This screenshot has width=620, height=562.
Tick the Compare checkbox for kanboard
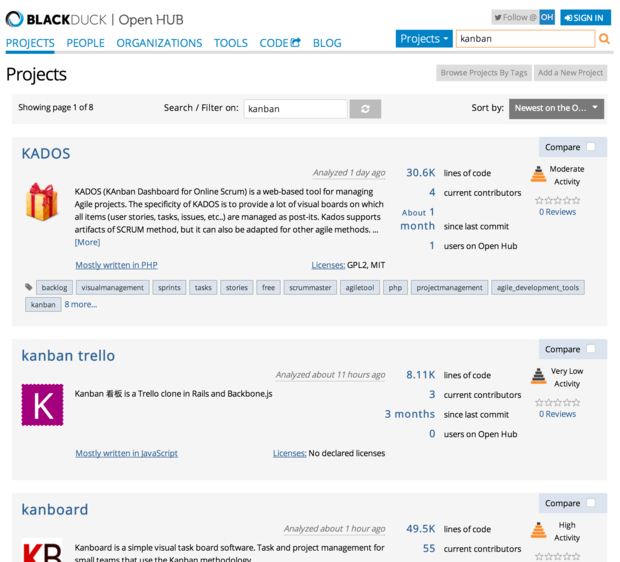click(591, 503)
